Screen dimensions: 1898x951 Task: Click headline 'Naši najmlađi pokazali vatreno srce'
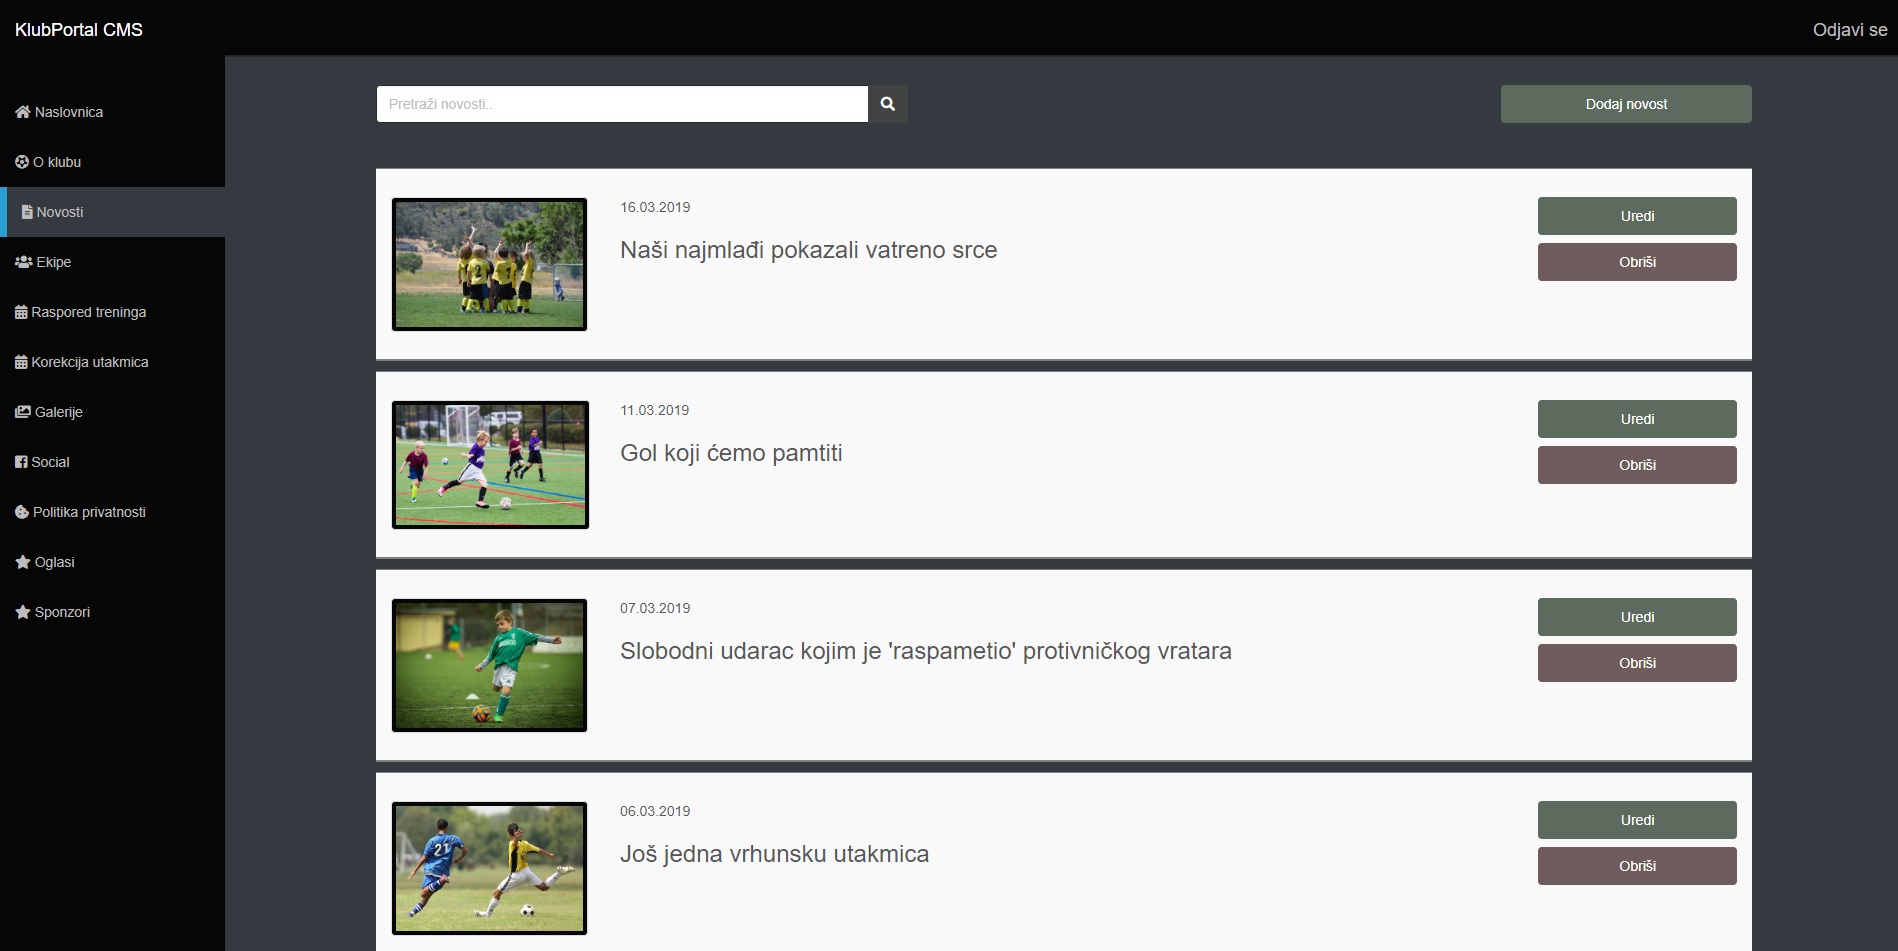808,250
